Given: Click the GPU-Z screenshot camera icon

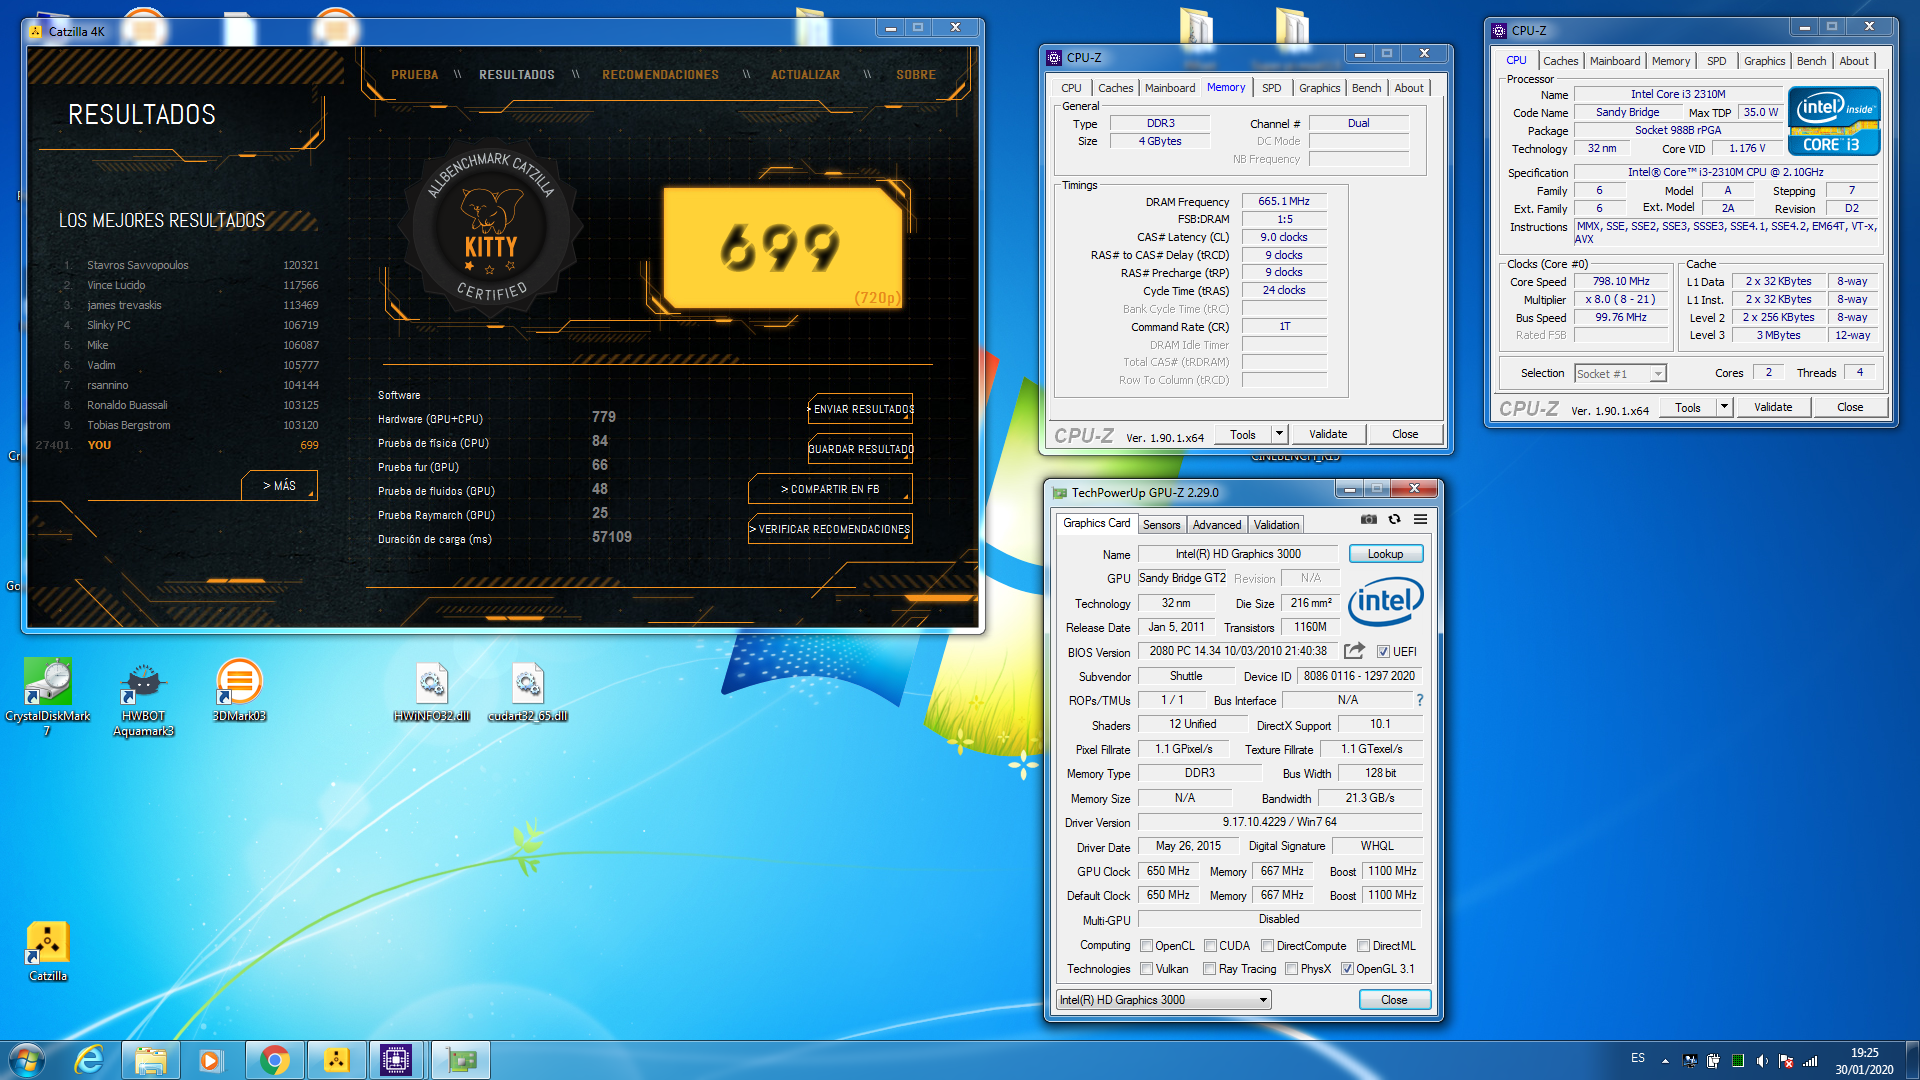Looking at the screenshot, I should coord(1369,520).
